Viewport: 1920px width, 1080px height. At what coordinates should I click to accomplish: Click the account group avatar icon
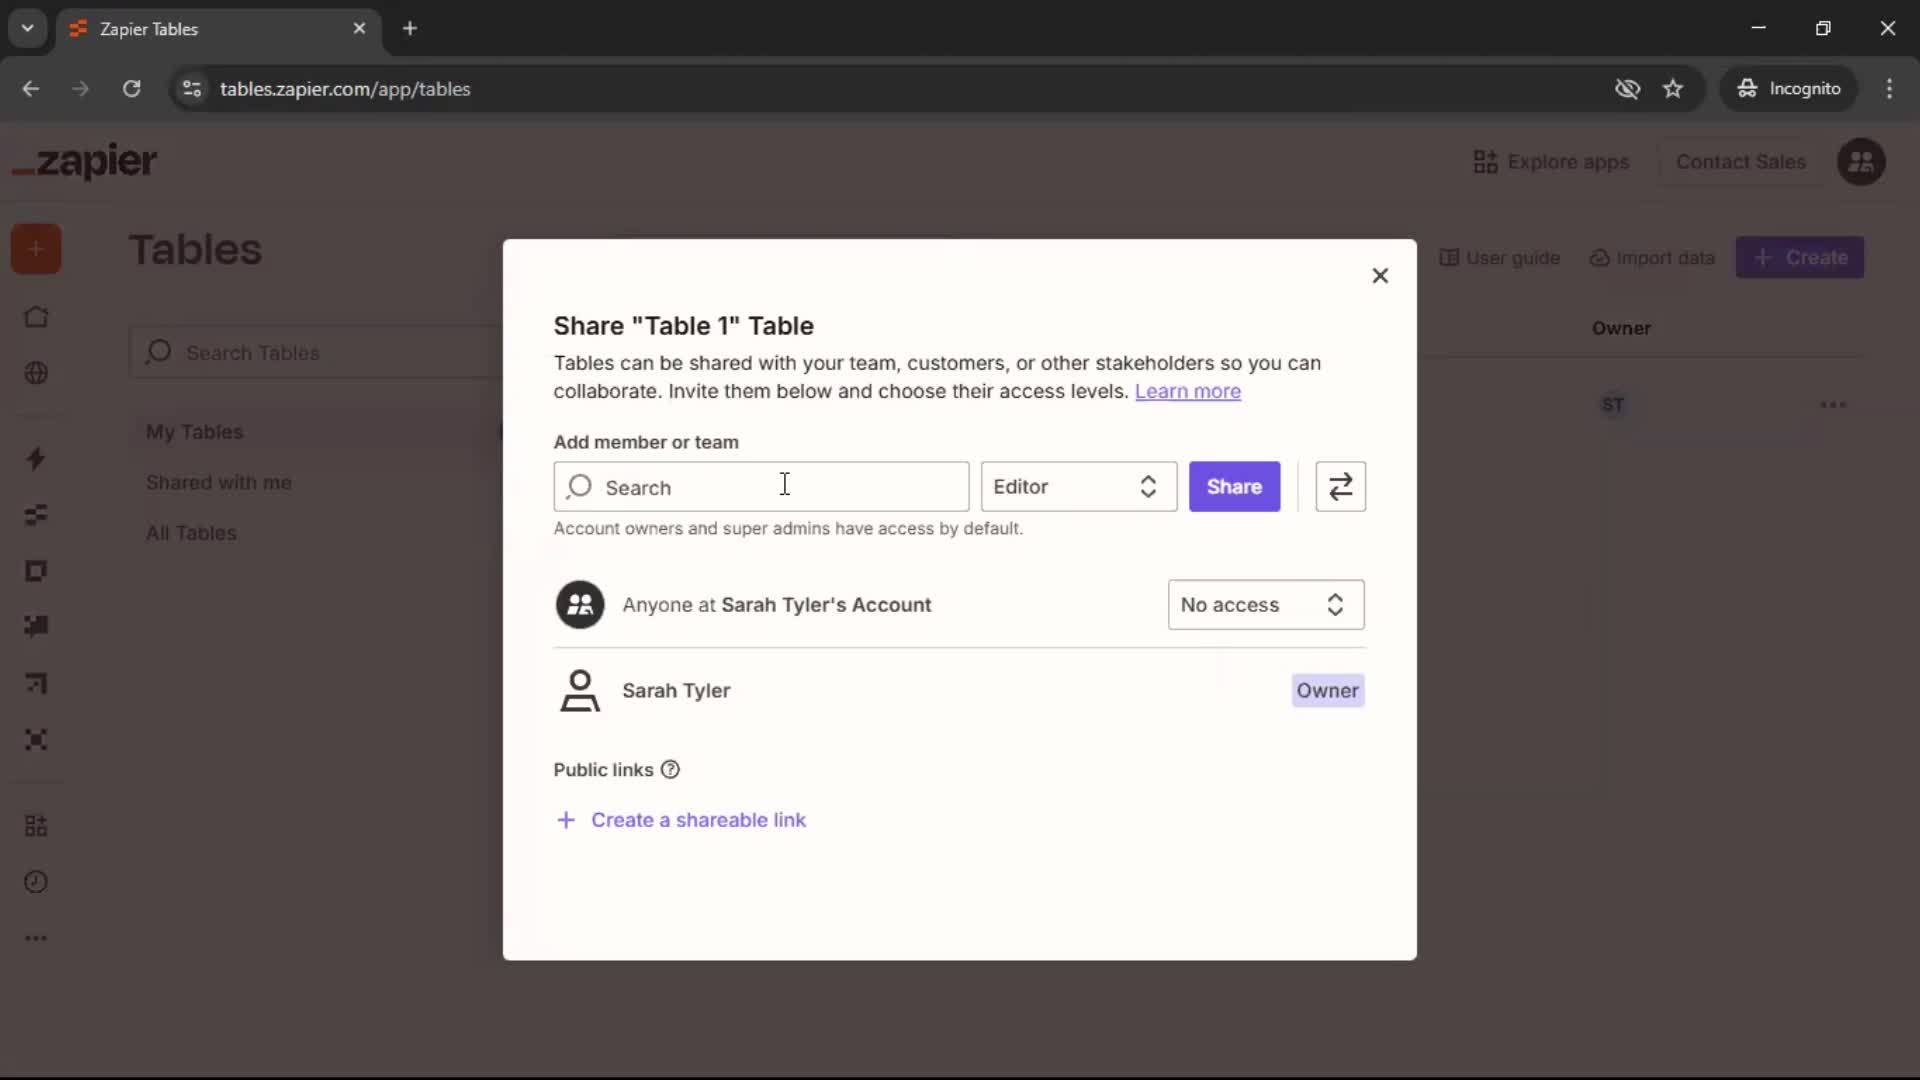coord(580,605)
